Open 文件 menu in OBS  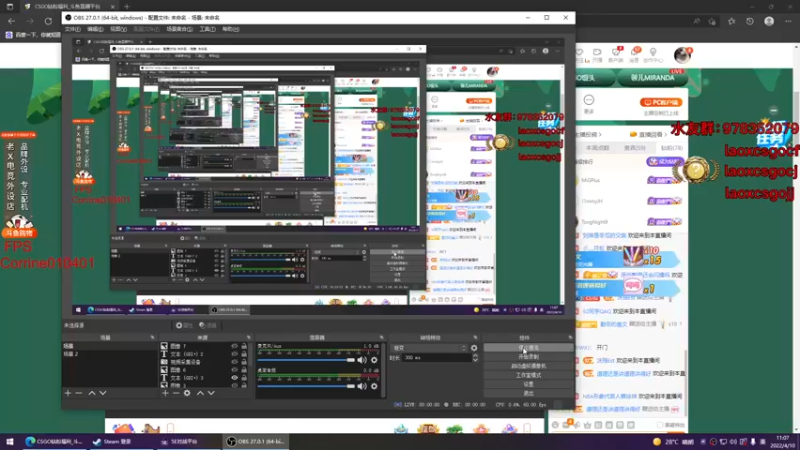coord(72,29)
